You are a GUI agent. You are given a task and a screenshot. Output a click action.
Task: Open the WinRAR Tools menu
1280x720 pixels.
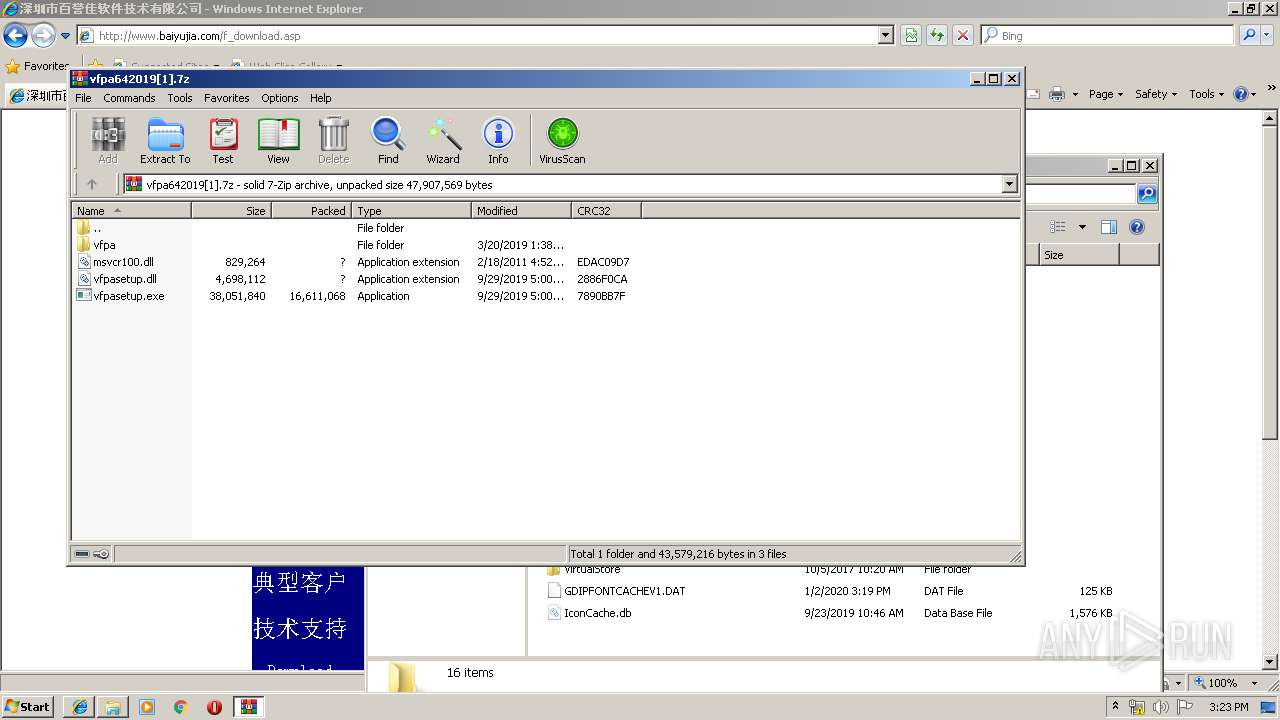point(180,98)
